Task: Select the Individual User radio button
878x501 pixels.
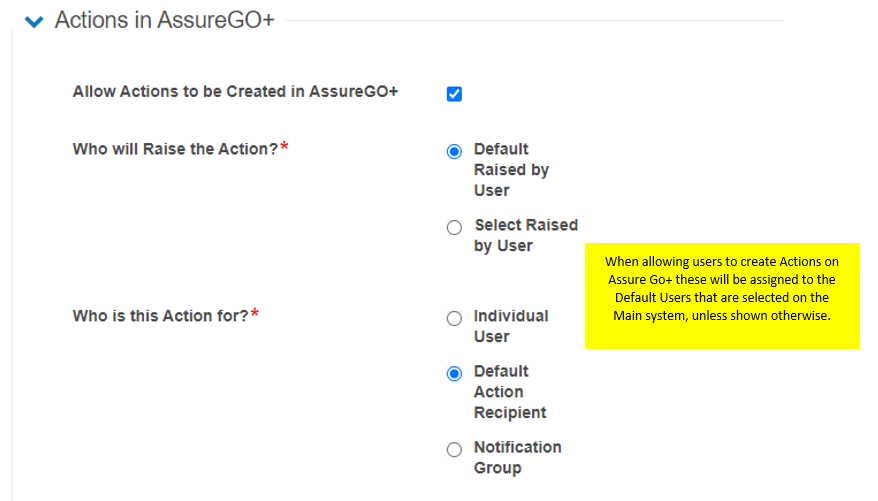Action: 454,318
